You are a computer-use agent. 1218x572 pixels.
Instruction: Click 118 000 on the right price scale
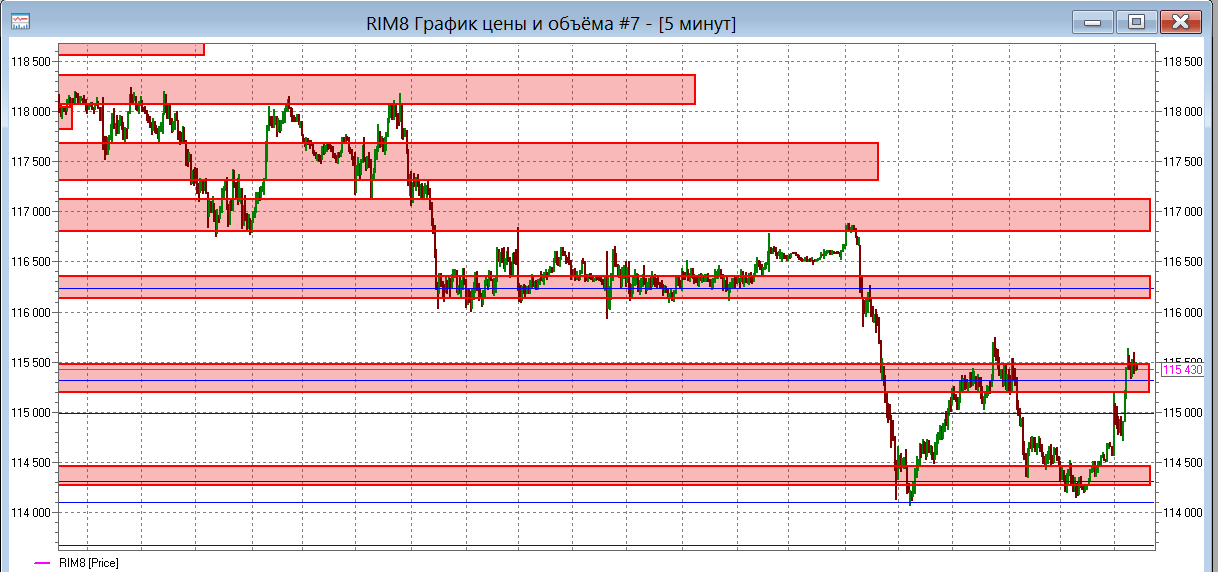click(x=1184, y=112)
